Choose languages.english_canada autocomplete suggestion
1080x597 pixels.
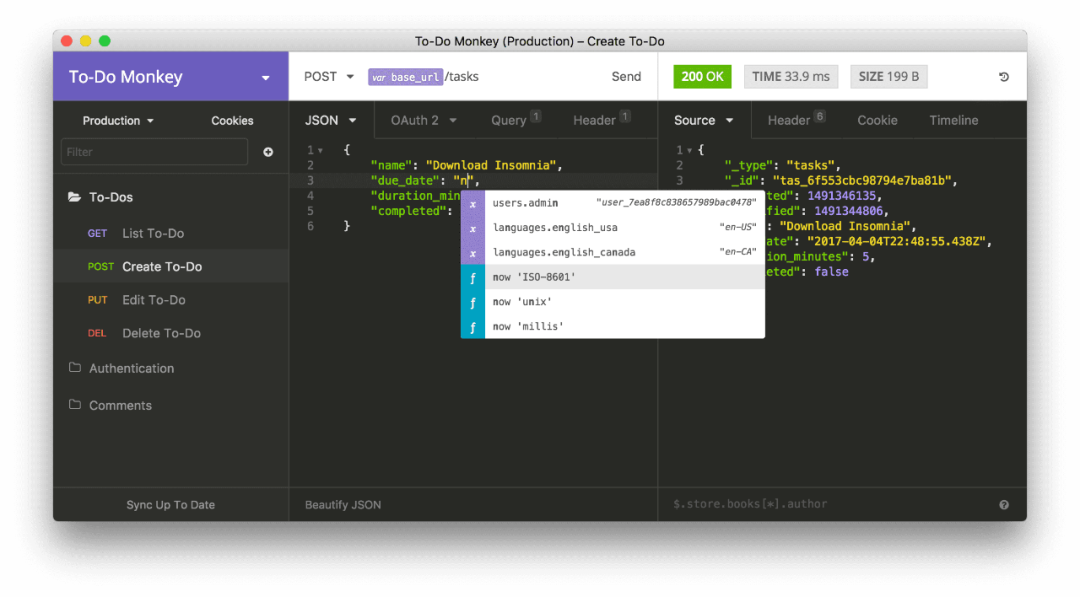(612, 253)
